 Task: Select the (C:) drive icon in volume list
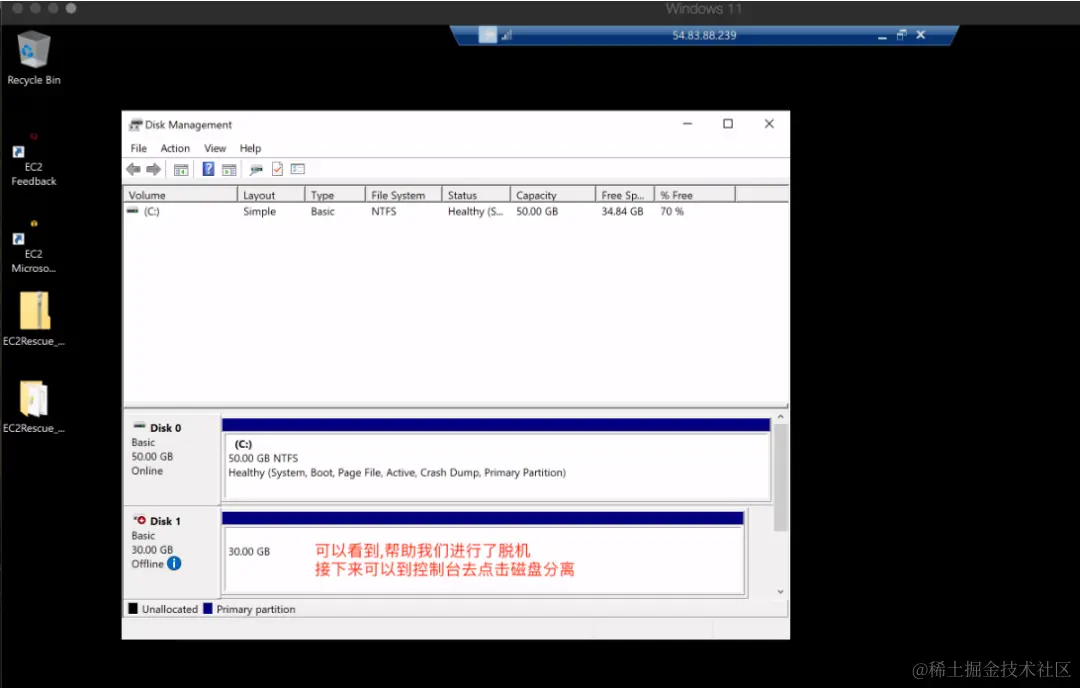[x=132, y=211]
